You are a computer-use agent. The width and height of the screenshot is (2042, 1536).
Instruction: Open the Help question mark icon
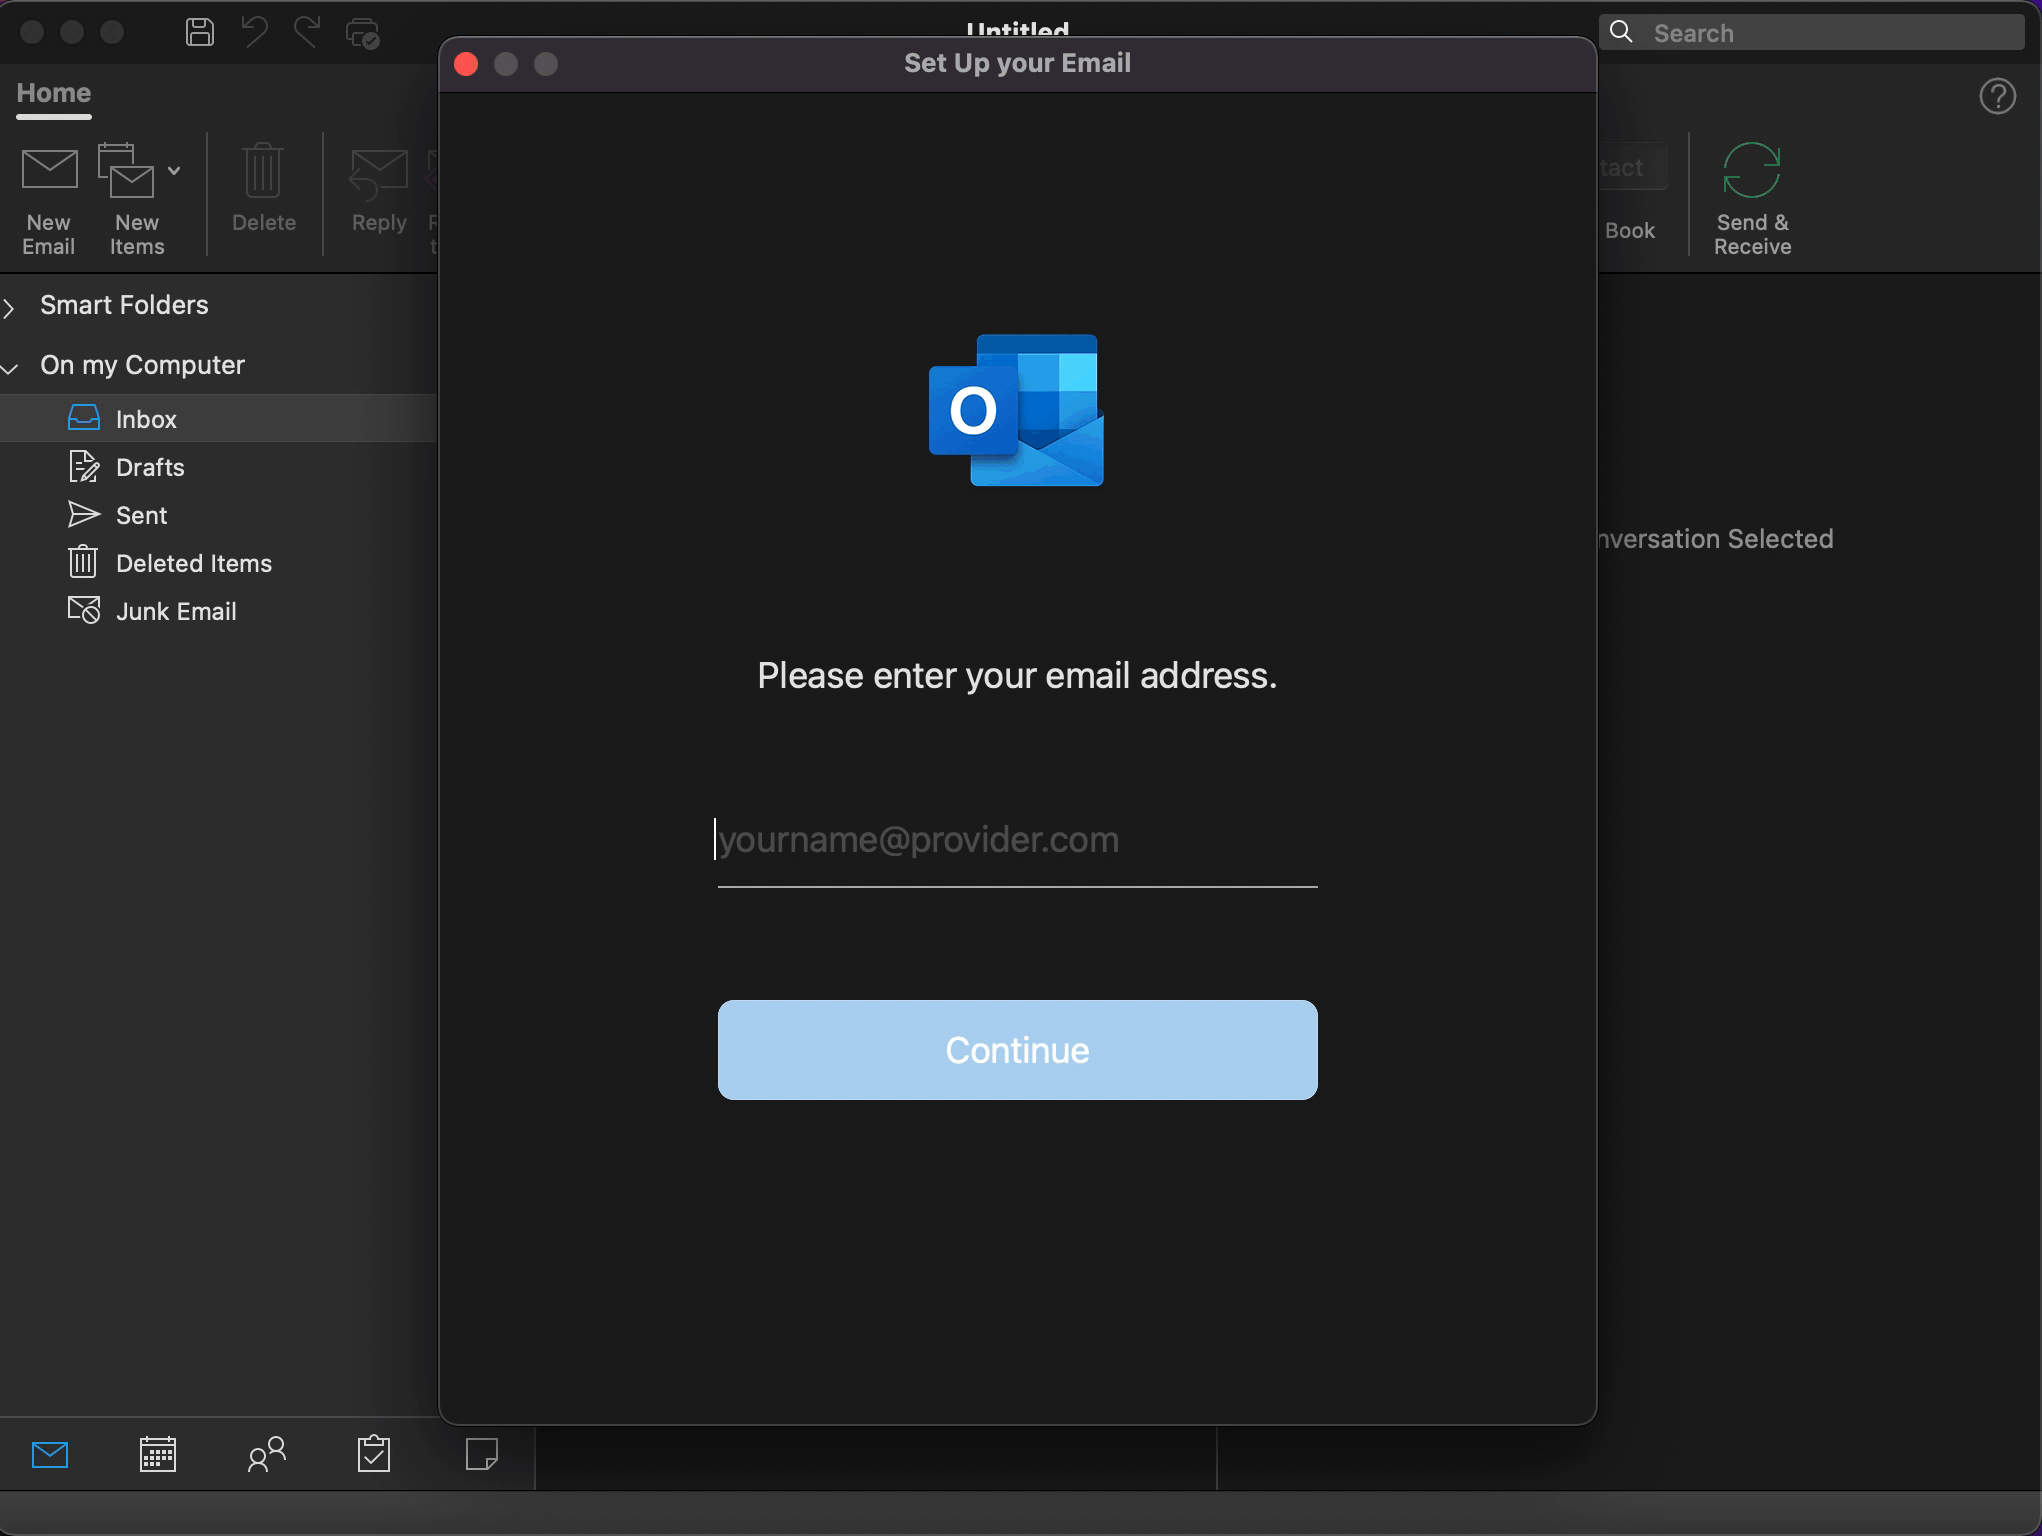(x=1997, y=97)
